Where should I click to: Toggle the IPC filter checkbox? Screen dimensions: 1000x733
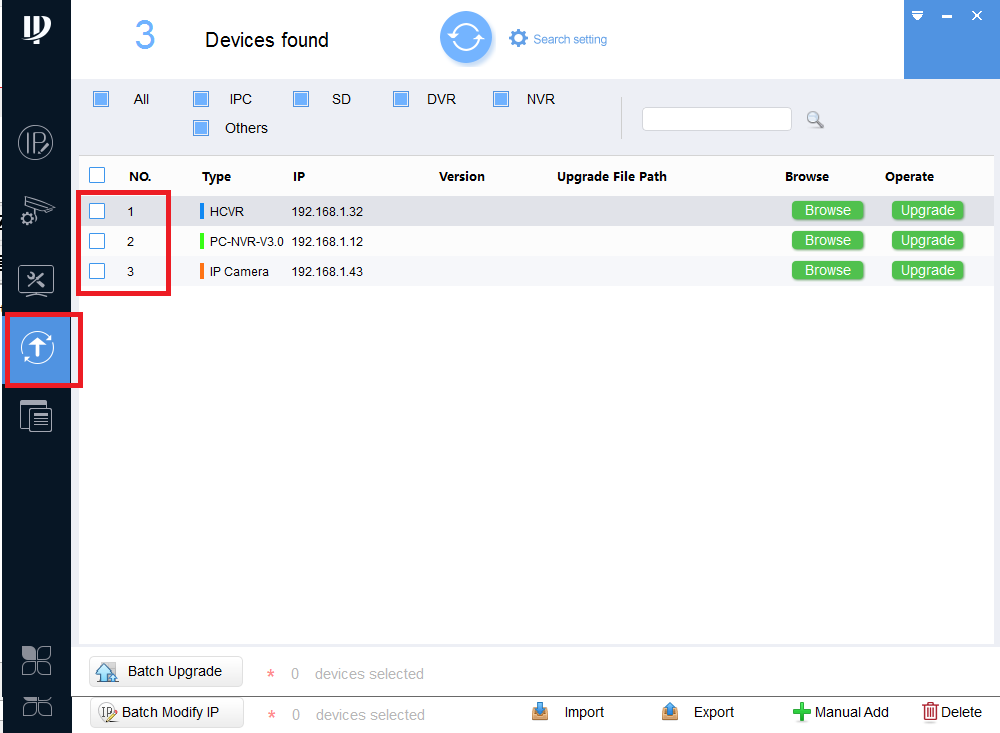pos(201,99)
